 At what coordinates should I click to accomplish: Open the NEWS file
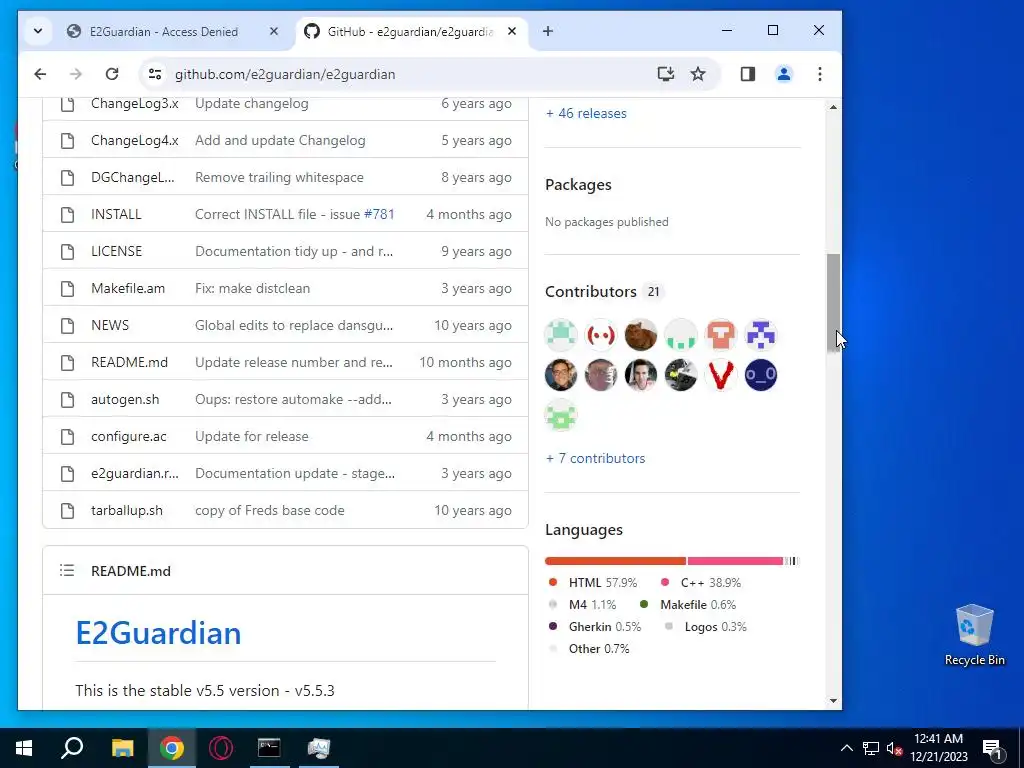[110, 325]
